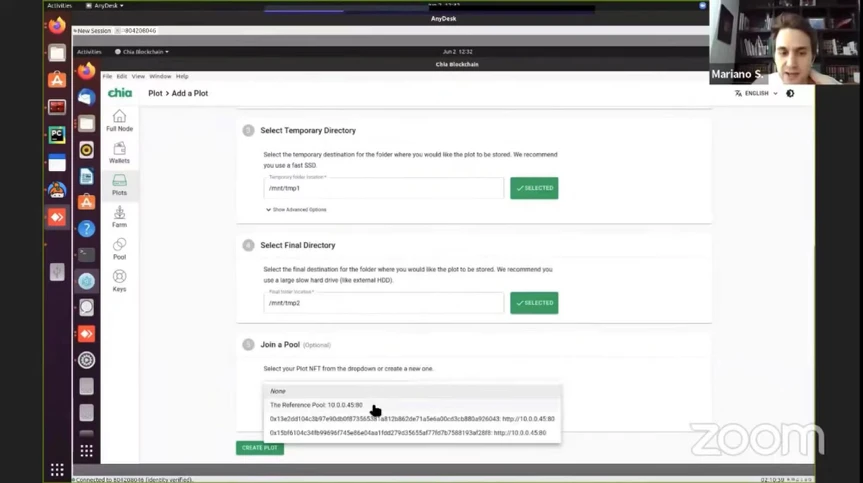Image resolution: width=863 pixels, height=483 pixels.
Task: Click the final folder location field
Action: tap(384, 303)
